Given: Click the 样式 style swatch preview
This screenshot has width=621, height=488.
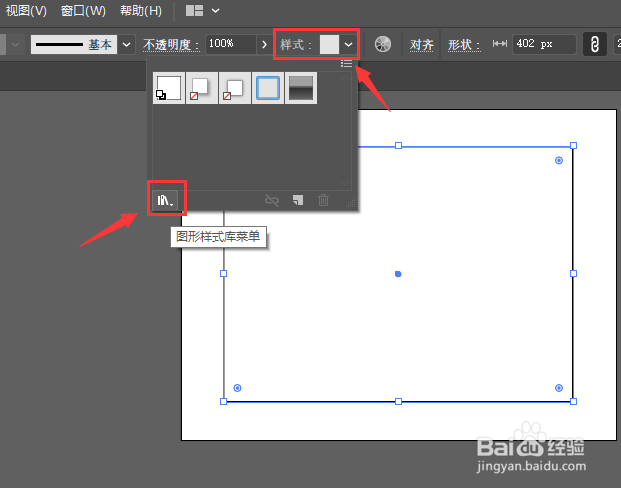Looking at the screenshot, I should pos(330,44).
